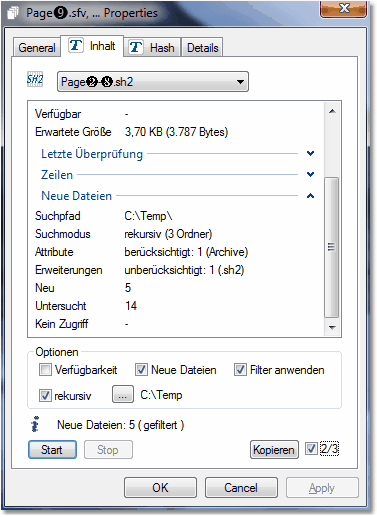Click the T icon on Inhalt tab
This screenshot has height=517, width=377.
click(x=76, y=45)
